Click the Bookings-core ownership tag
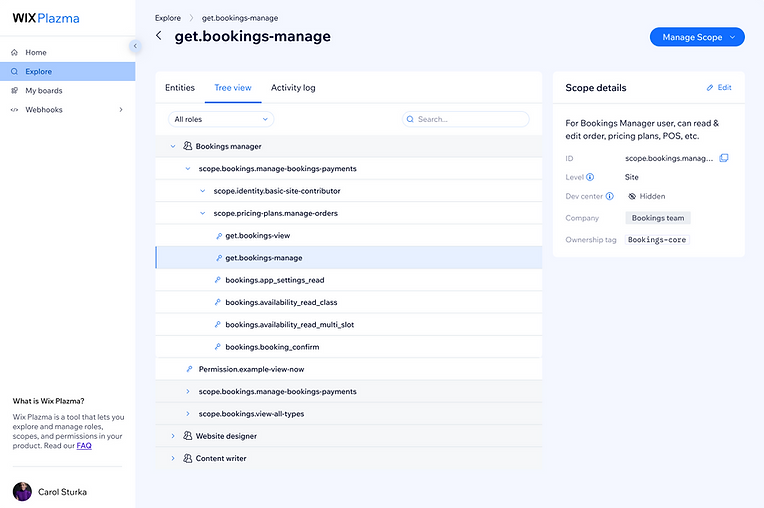The height and width of the screenshot is (508, 764). 657,240
